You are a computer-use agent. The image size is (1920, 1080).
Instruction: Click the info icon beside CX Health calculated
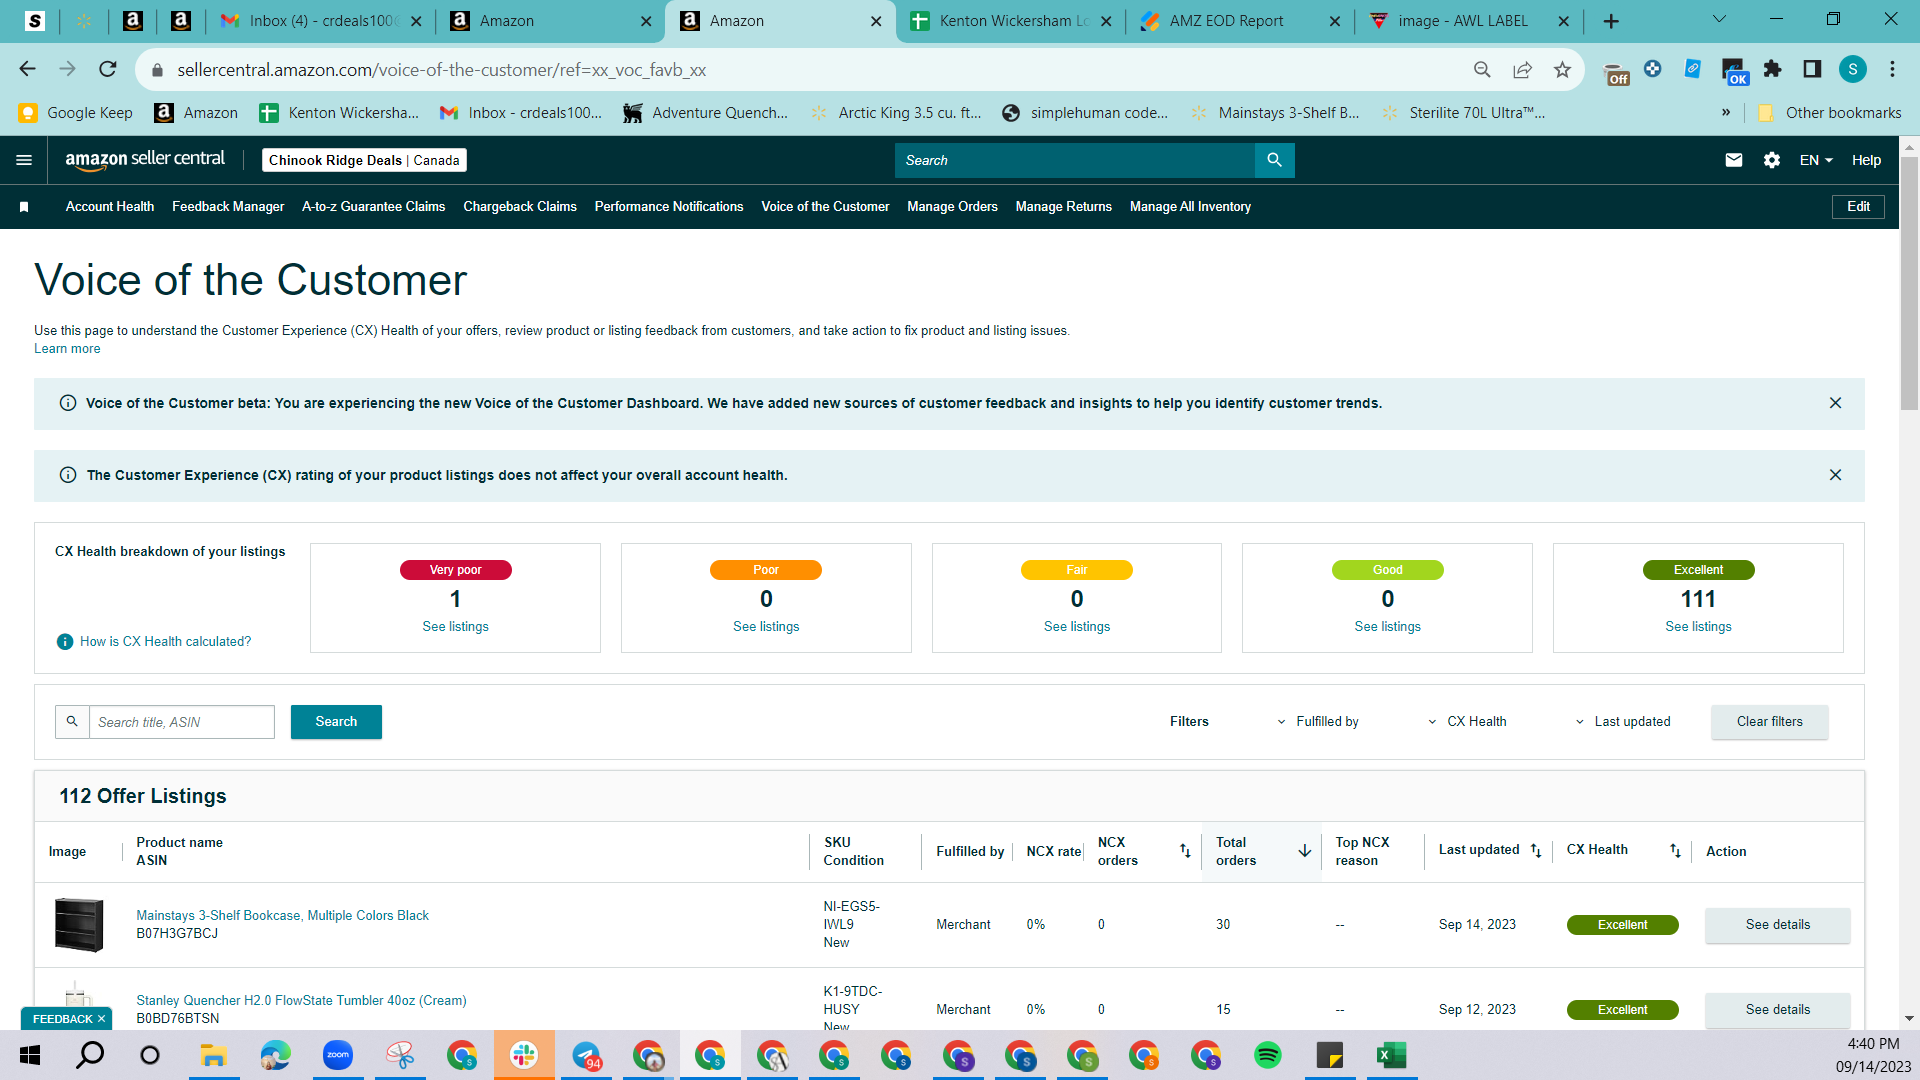click(65, 642)
